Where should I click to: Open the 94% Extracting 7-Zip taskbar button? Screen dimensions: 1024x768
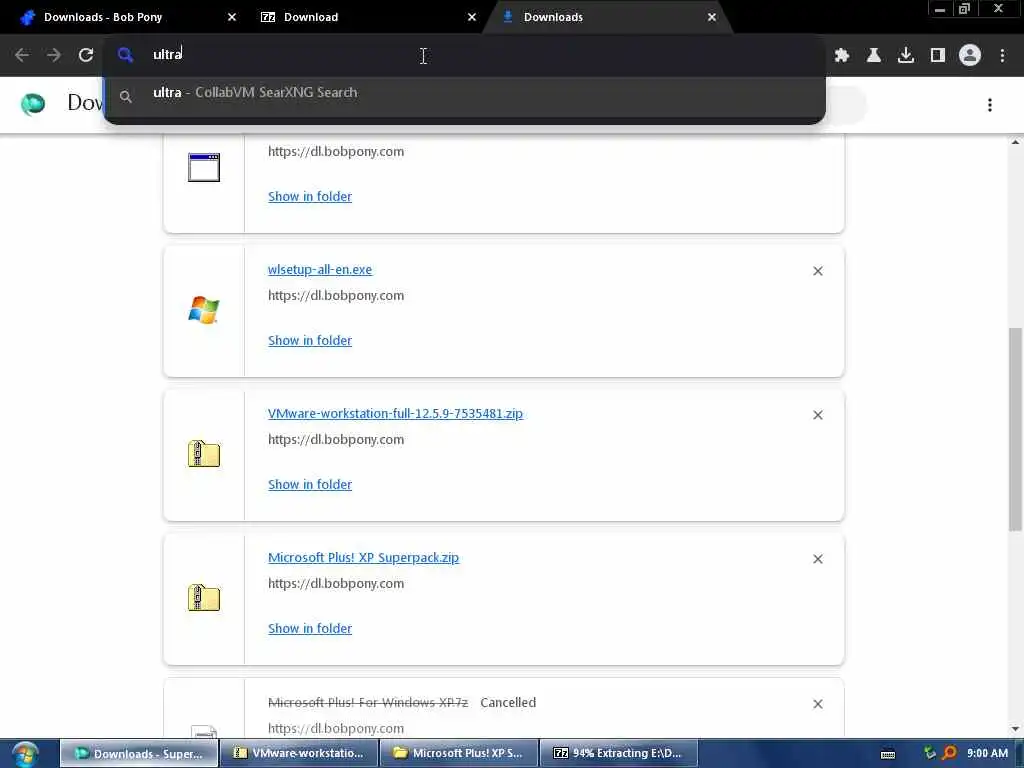tap(620, 754)
